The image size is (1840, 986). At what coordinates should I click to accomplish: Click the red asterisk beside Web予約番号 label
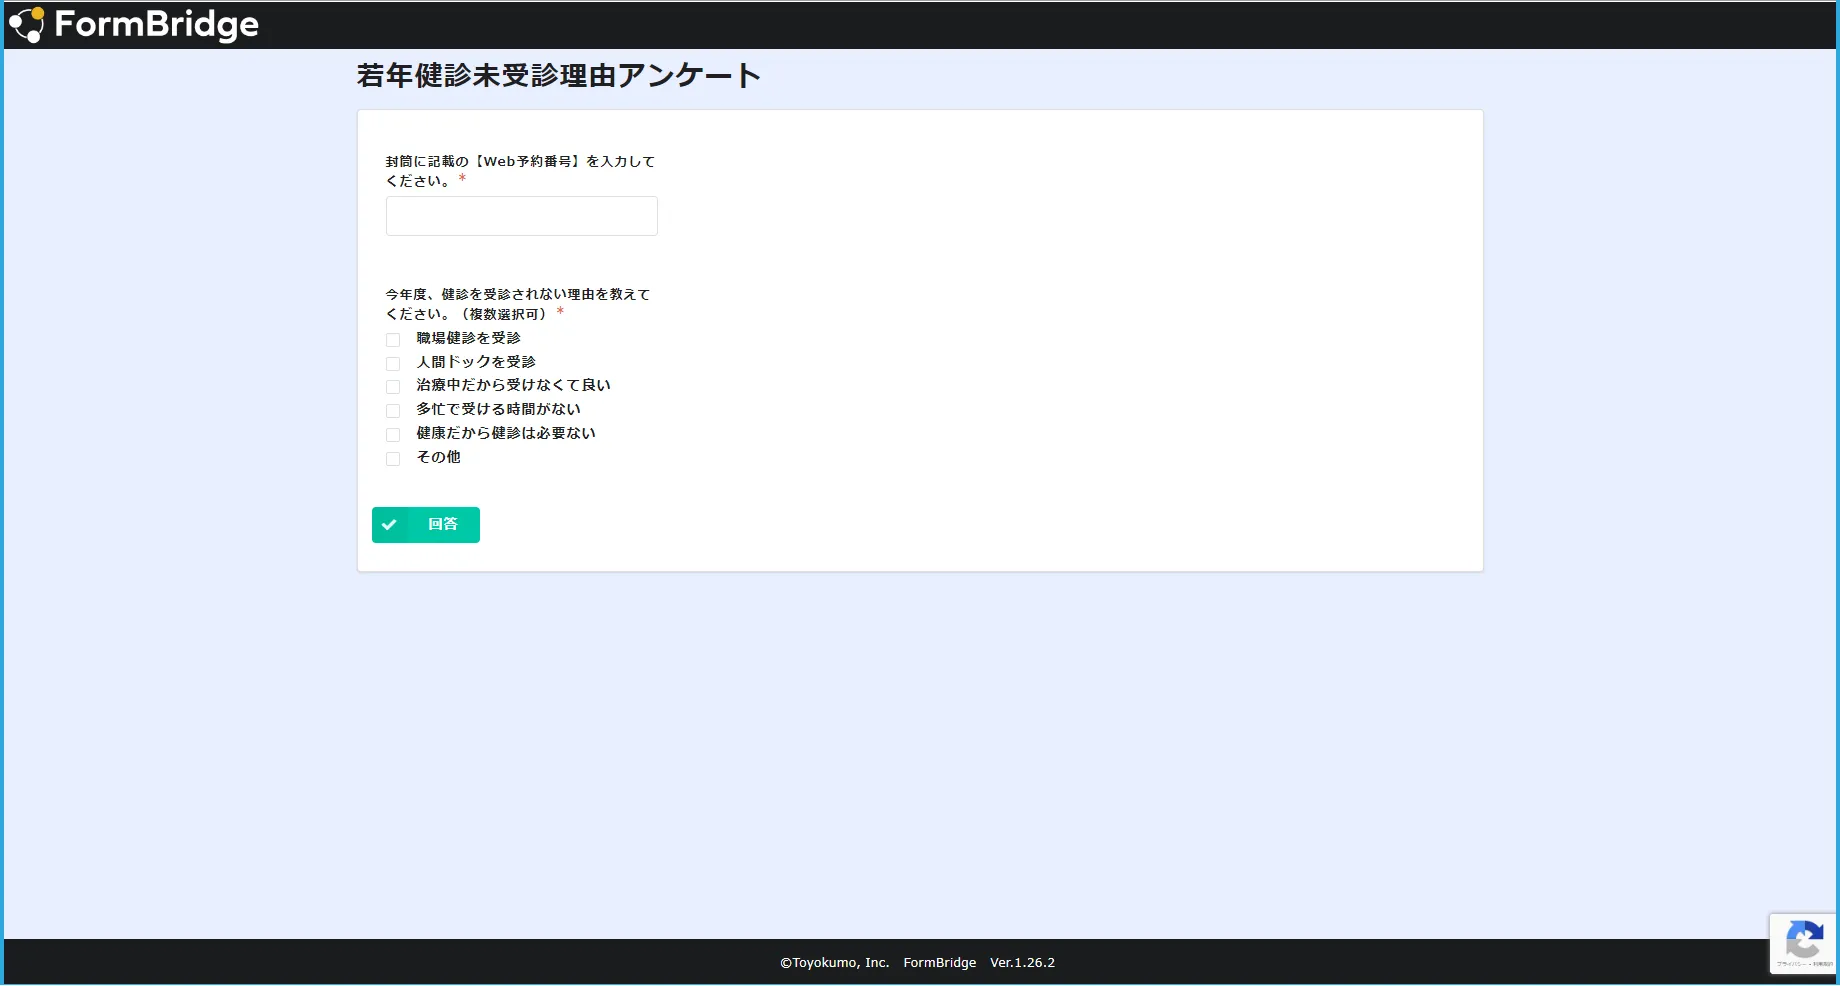coord(462,180)
